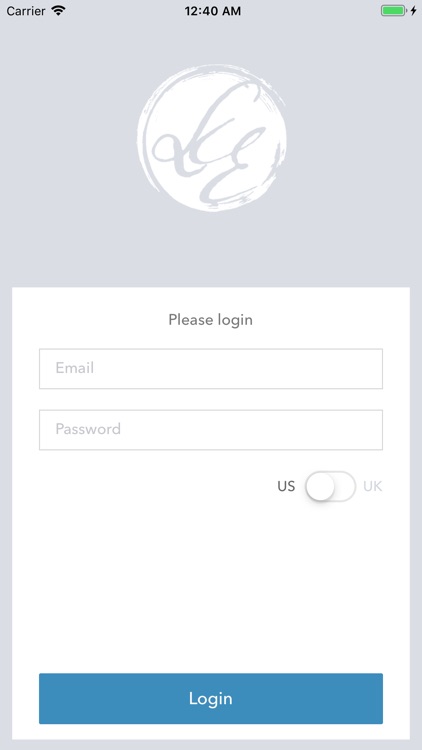Screen dimensions: 422x750
Task: Flip the white switch knob toward UK
Action: coord(320,486)
